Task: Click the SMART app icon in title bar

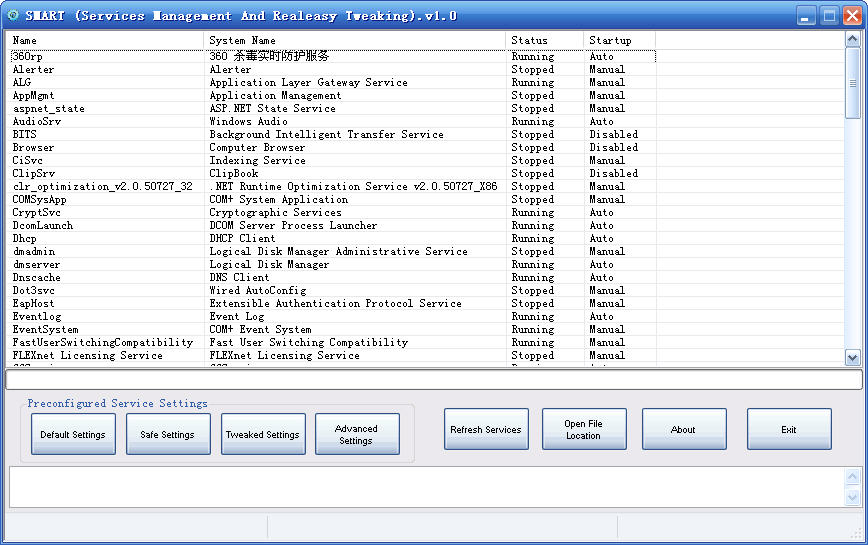Action: 13,15
